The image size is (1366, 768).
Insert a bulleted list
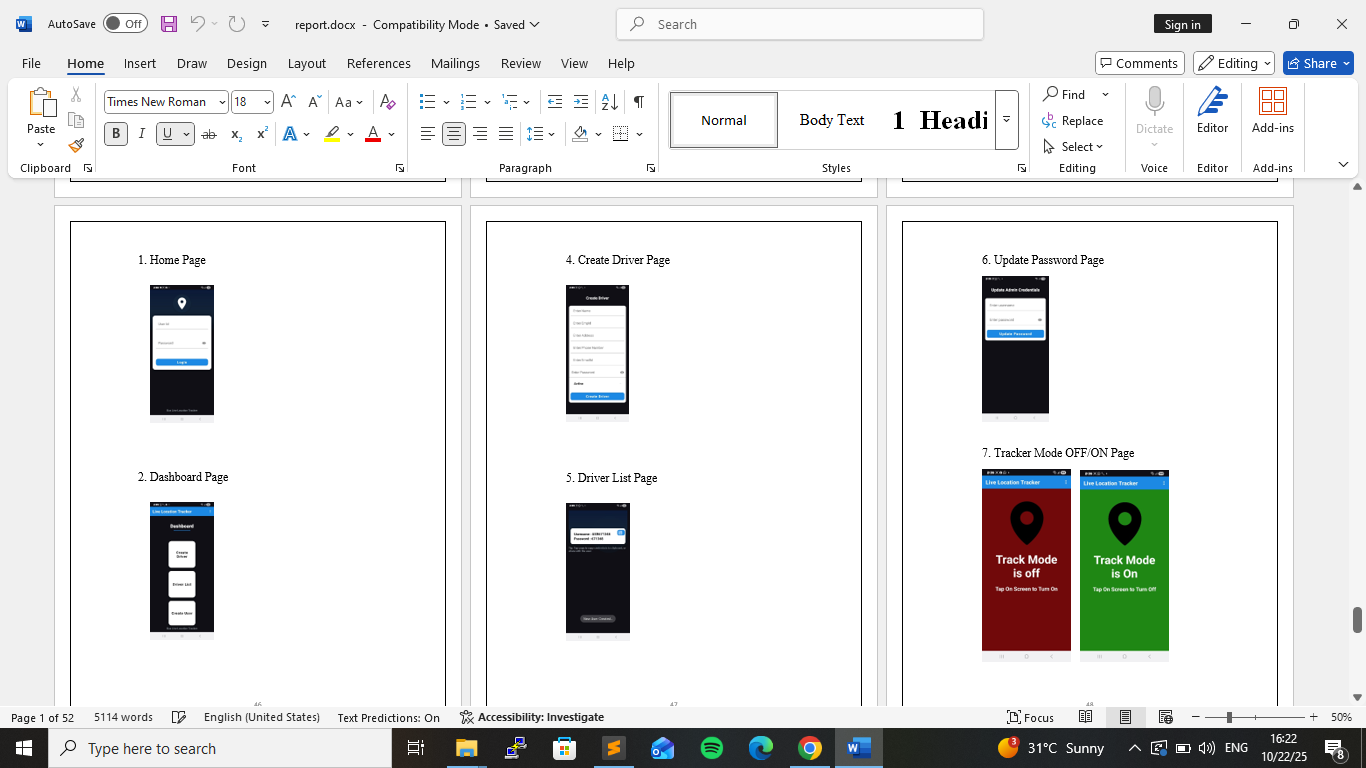[428, 102]
